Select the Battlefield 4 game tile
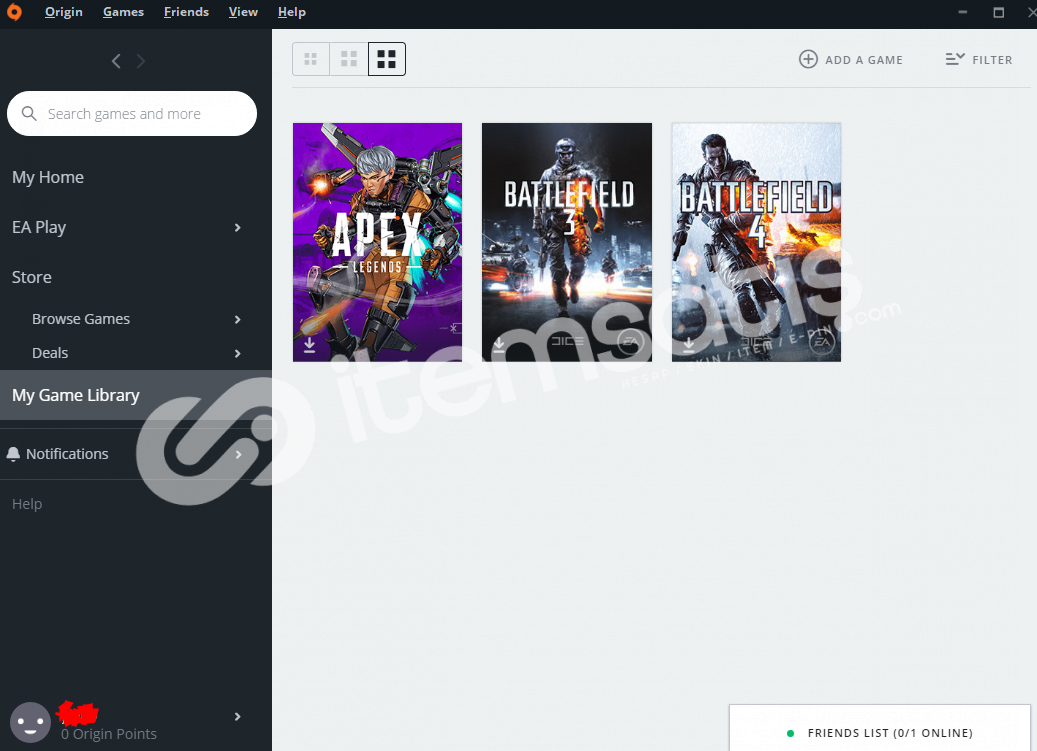The image size is (1037, 751). tap(757, 242)
